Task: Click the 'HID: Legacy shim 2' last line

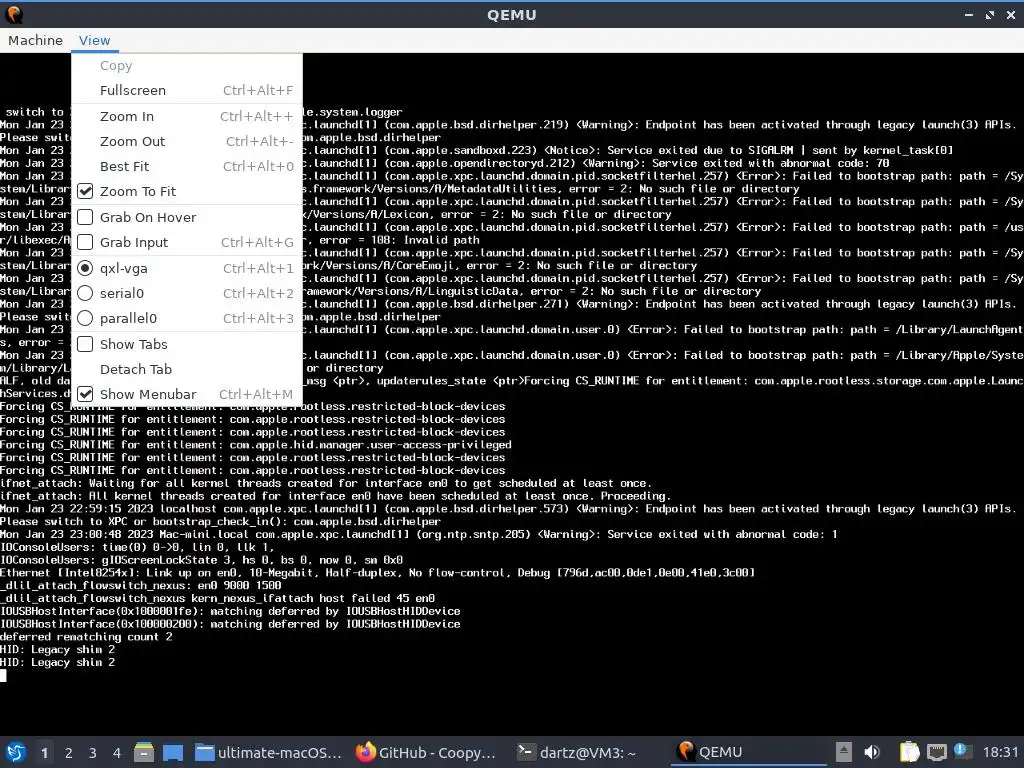Action: coord(57,662)
